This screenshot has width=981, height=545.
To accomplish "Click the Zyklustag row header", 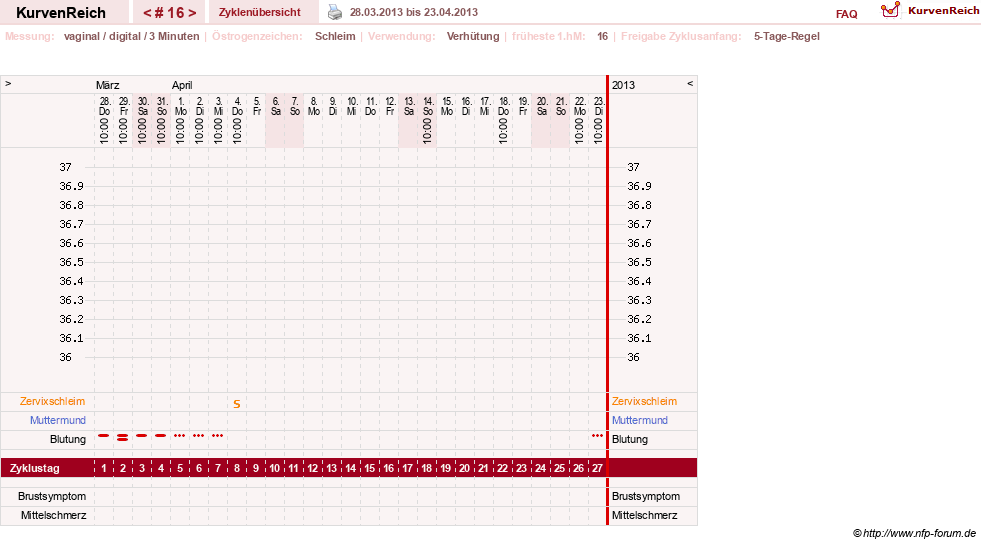I will tap(35, 468).
